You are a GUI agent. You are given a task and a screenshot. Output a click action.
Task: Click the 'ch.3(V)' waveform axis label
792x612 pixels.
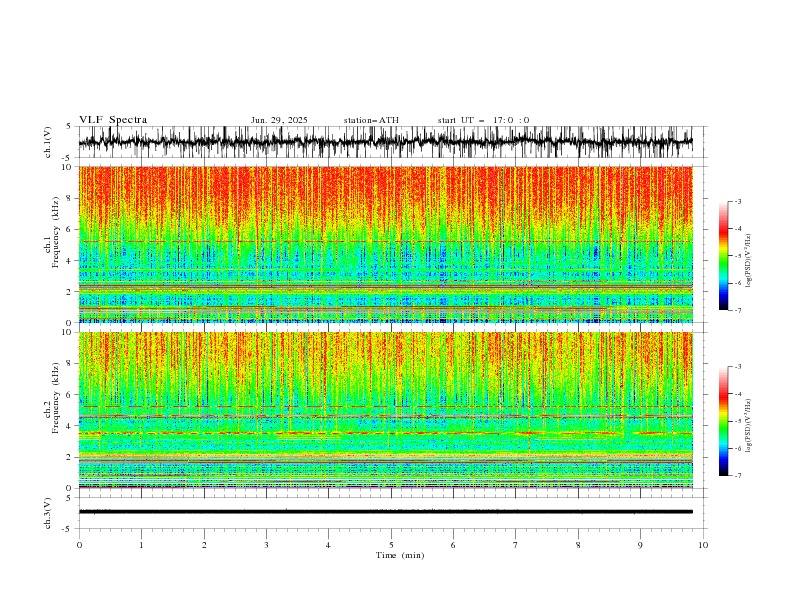pos(48,513)
